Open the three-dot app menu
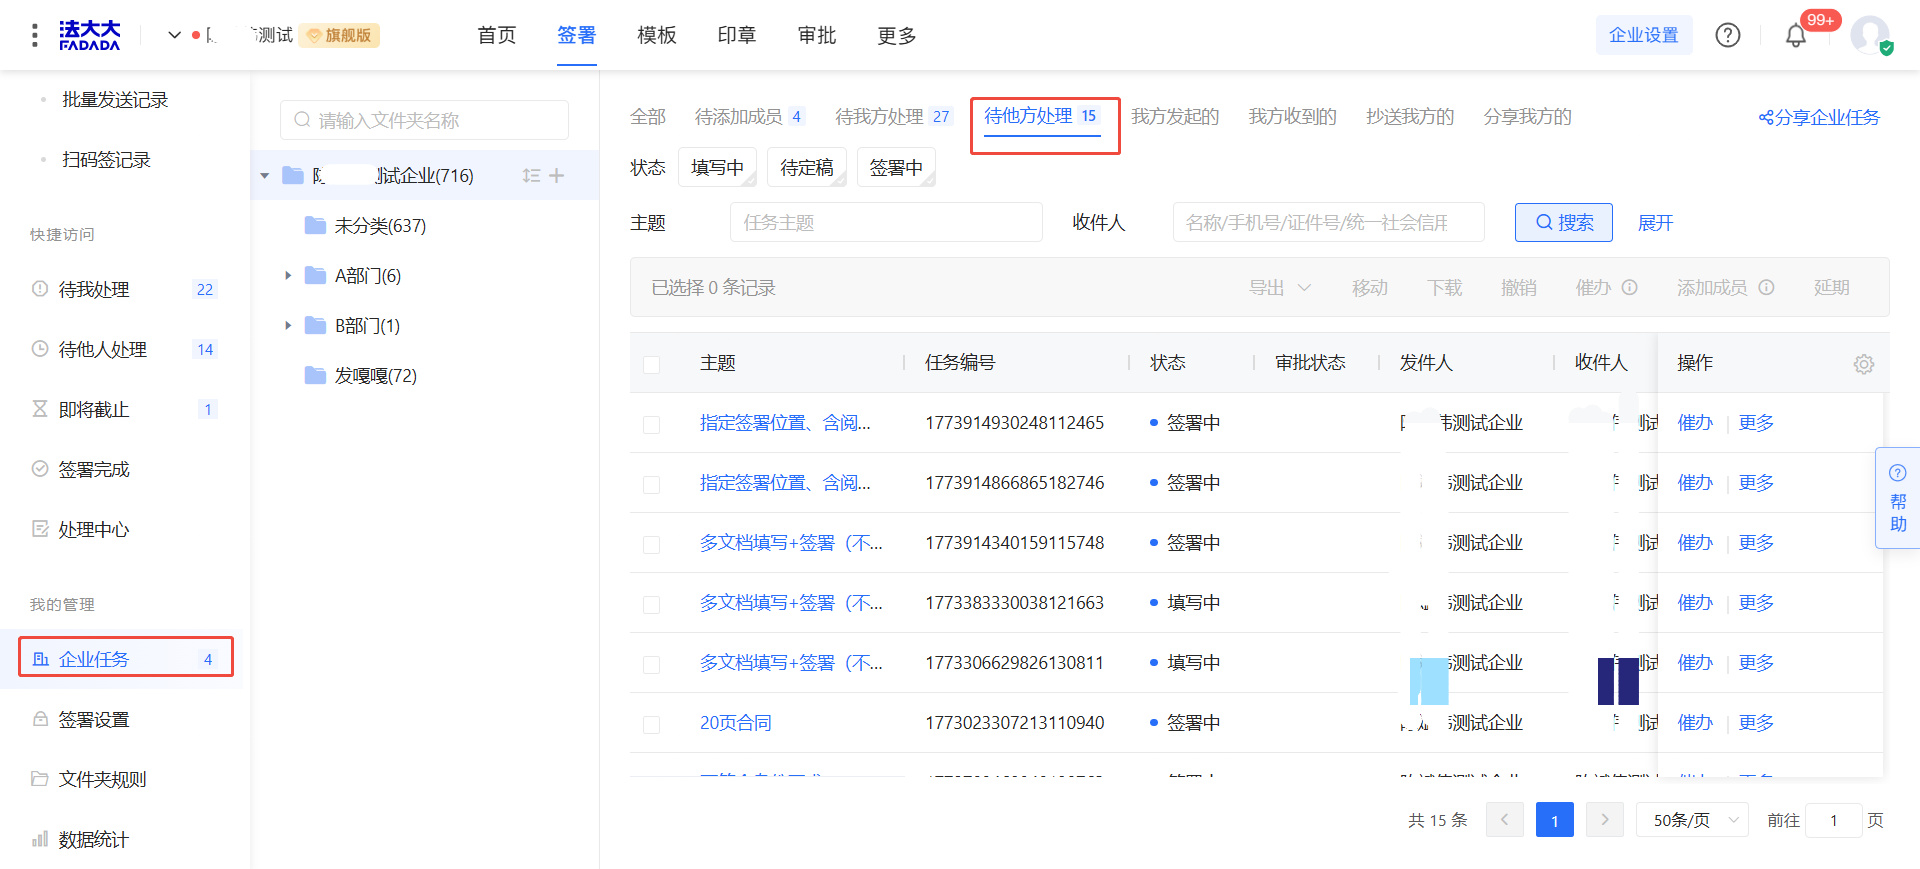The image size is (1920, 869). (35, 35)
